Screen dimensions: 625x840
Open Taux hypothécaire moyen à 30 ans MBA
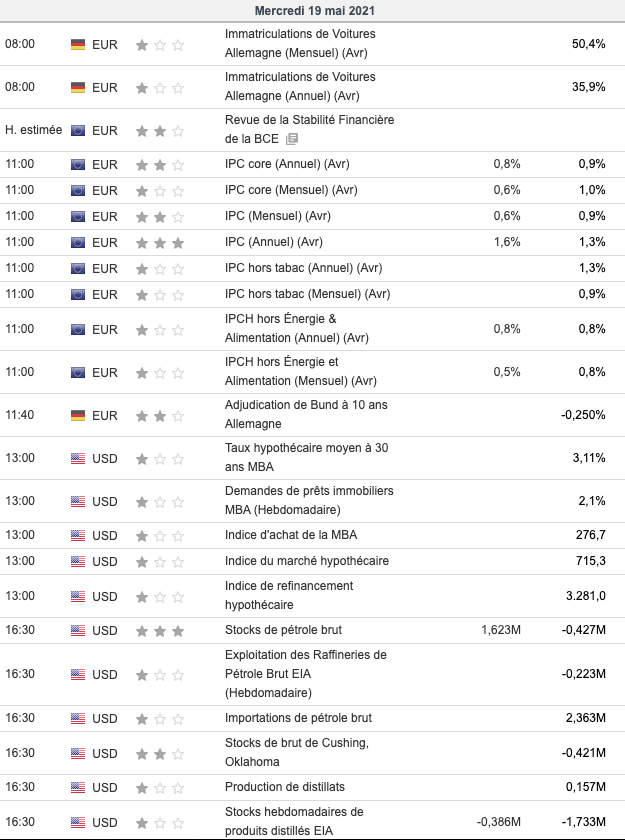pyautogui.click(x=306, y=458)
